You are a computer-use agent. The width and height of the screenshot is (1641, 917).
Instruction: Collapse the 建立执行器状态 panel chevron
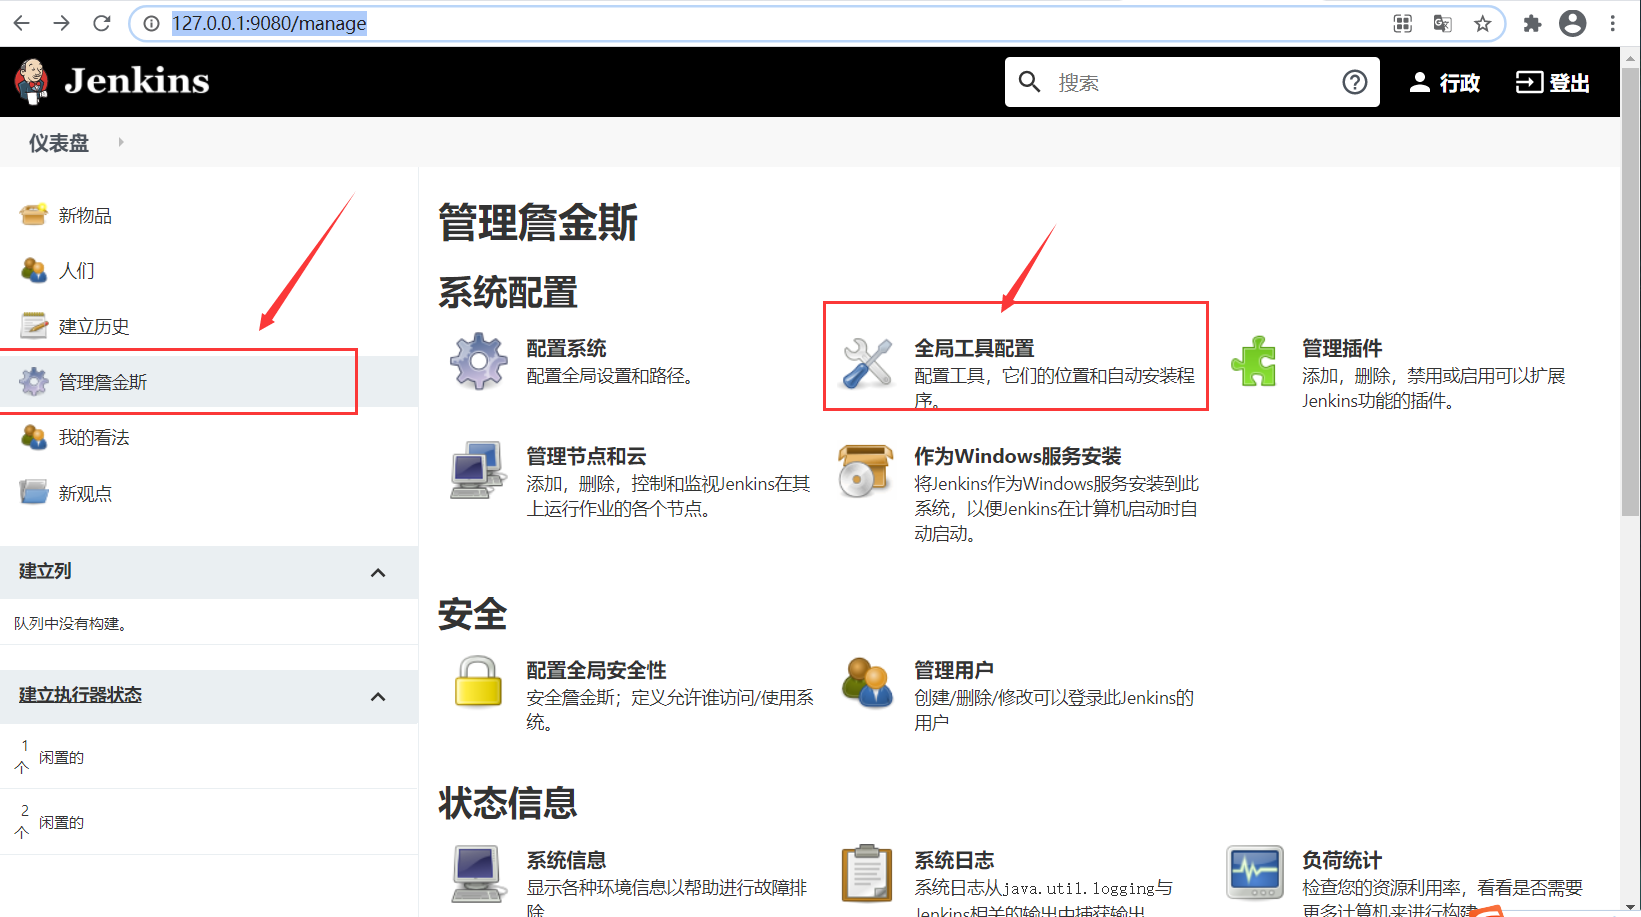pyautogui.click(x=378, y=697)
